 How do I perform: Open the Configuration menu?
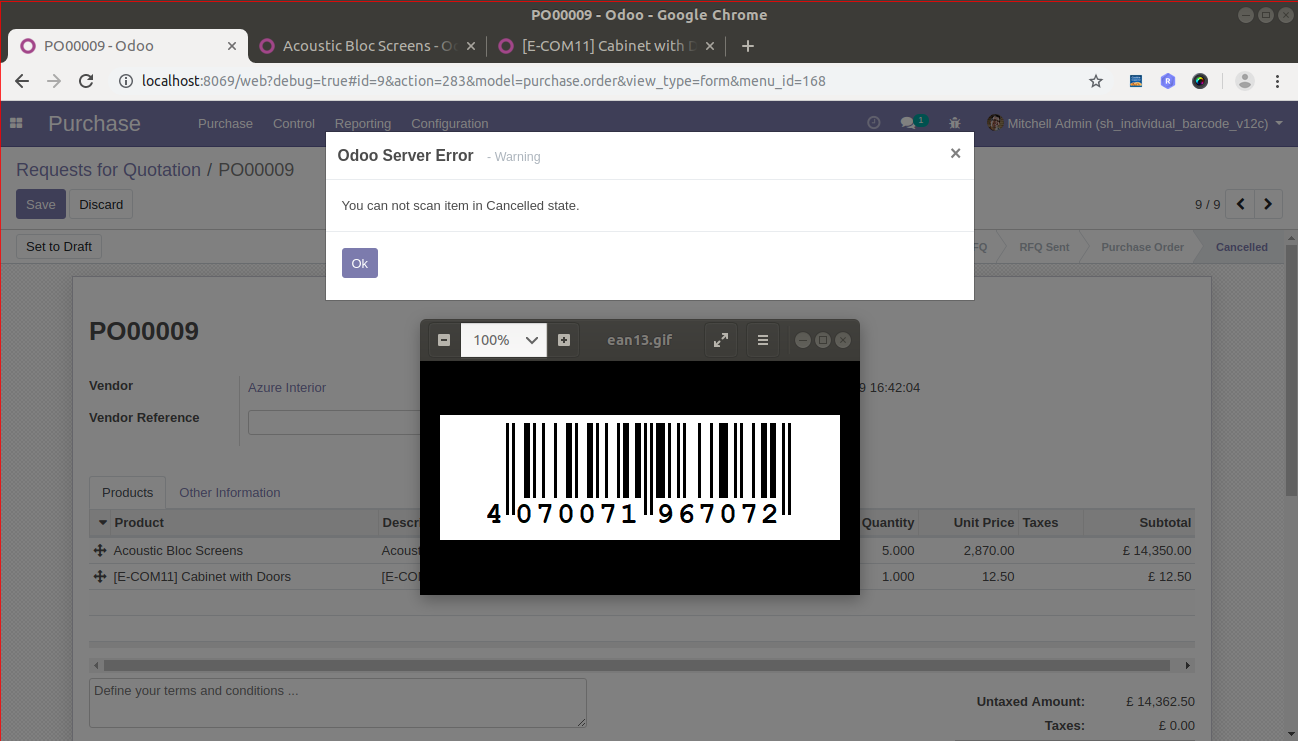pyautogui.click(x=450, y=124)
